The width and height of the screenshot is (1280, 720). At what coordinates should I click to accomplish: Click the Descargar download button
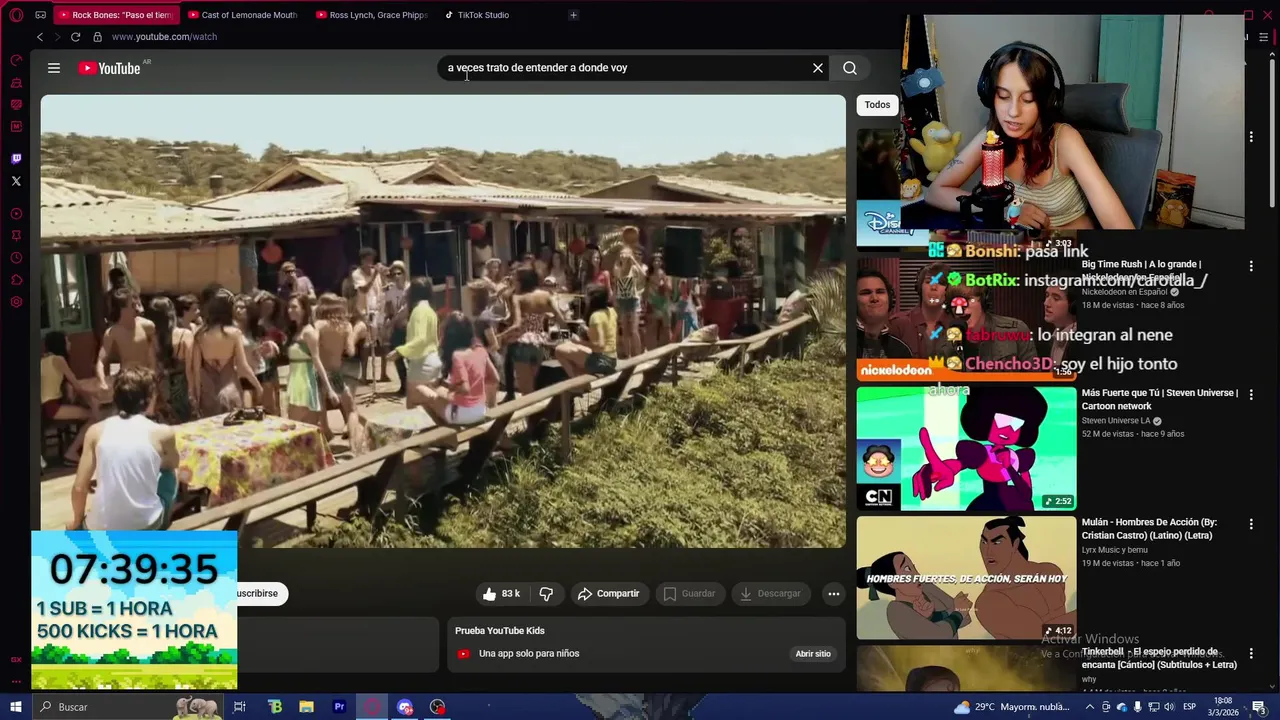(x=770, y=594)
